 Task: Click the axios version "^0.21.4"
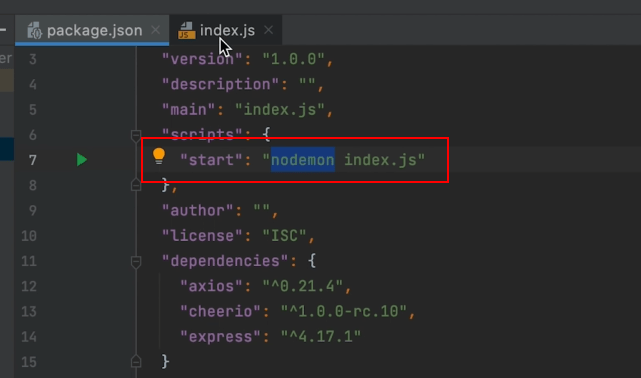point(303,286)
